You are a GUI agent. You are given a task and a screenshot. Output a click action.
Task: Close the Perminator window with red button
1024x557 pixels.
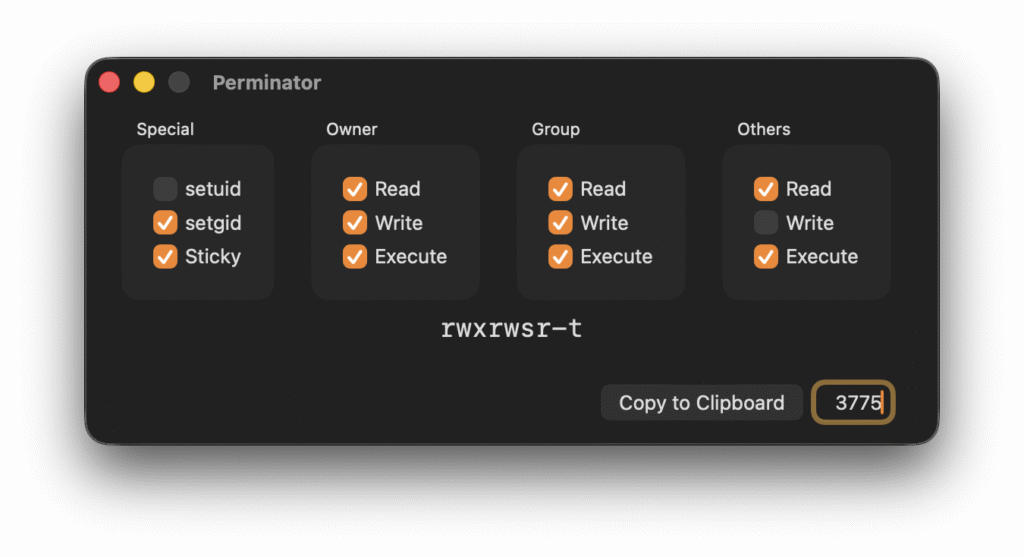pos(109,83)
